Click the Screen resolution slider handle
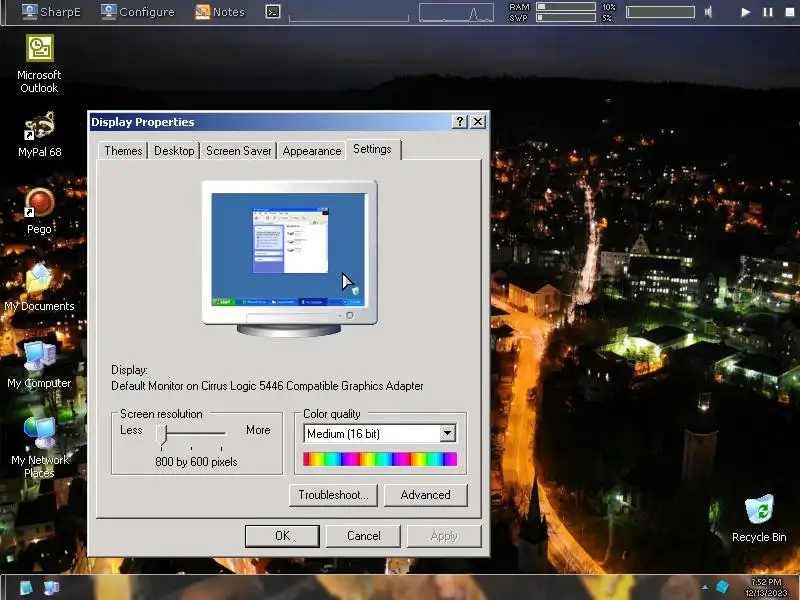 coord(161,434)
